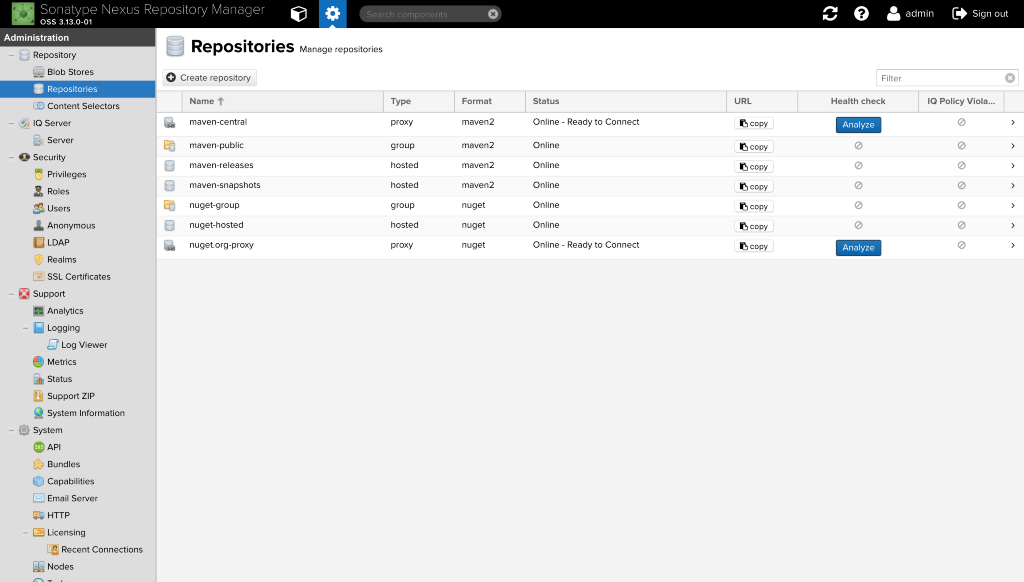This screenshot has height=582, width=1024.
Task: Collapse the Security tree node
Action: click(11, 157)
